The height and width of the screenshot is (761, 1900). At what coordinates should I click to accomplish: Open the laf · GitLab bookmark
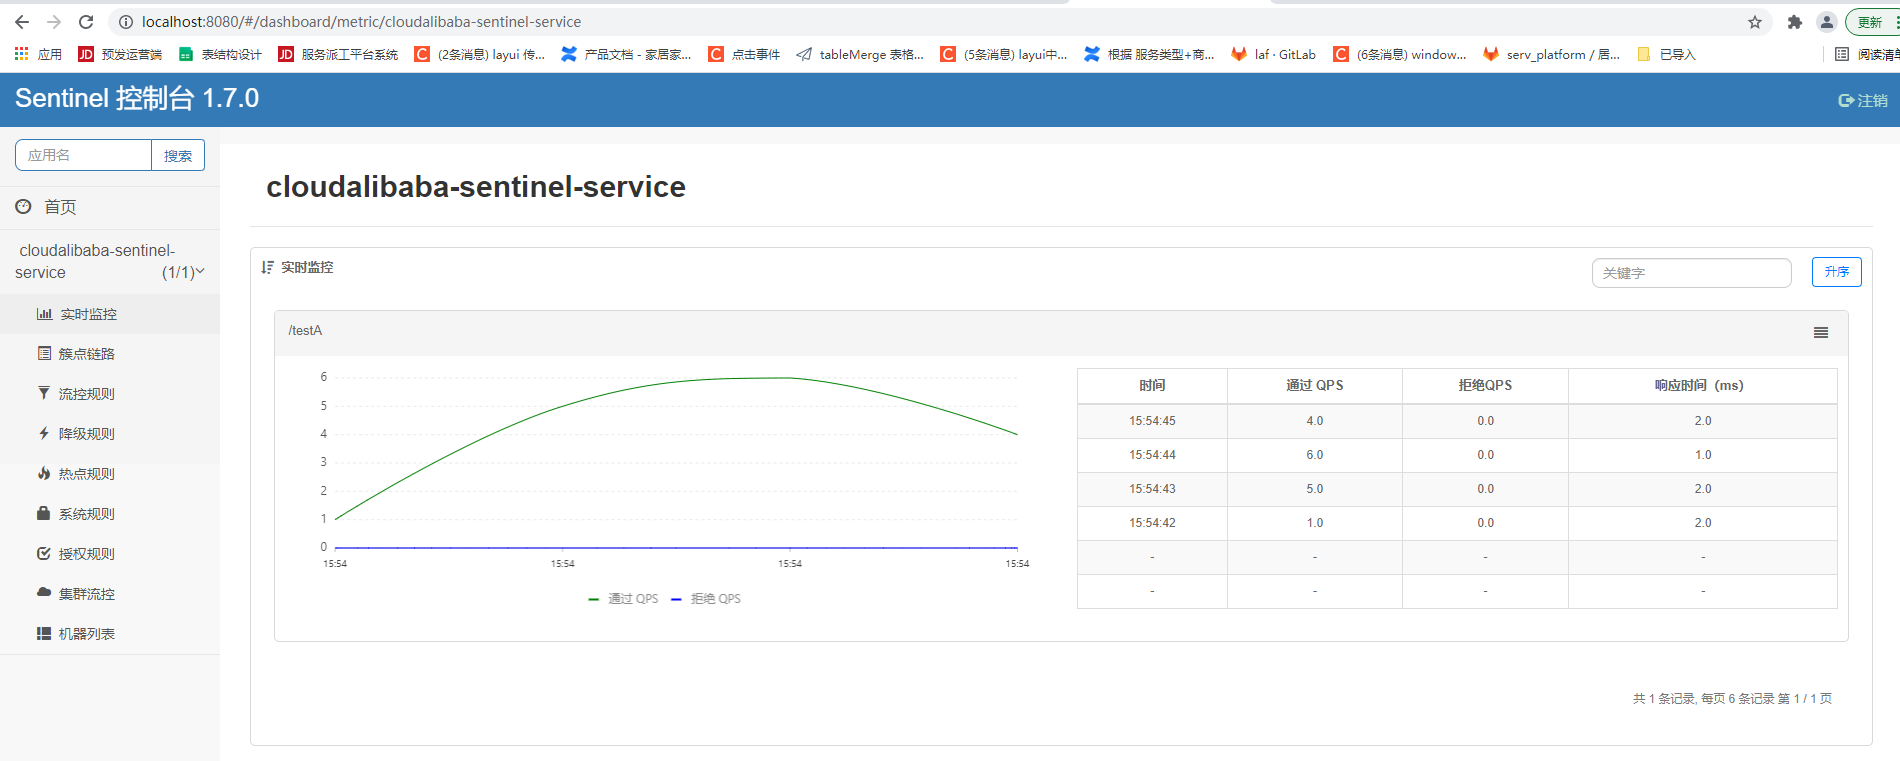click(1273, 54)
